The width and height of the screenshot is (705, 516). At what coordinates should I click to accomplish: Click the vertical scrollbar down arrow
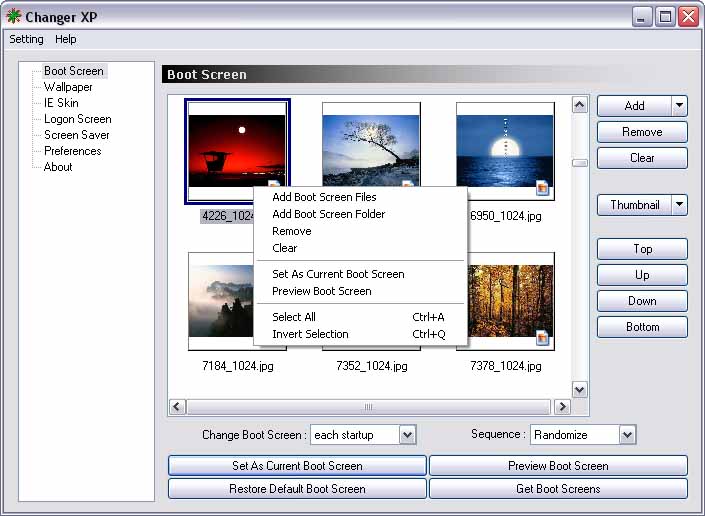tap(579, 389)
